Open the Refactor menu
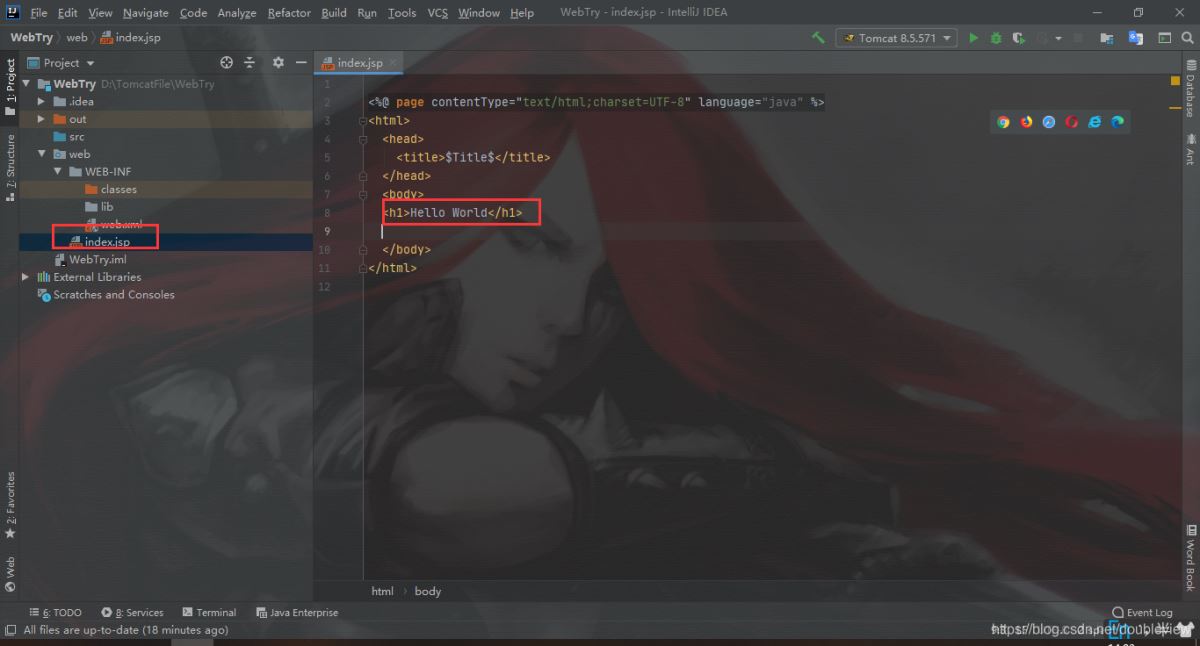Image resolution: width=1200 pixels, height=646 pixels. (289, 13)
